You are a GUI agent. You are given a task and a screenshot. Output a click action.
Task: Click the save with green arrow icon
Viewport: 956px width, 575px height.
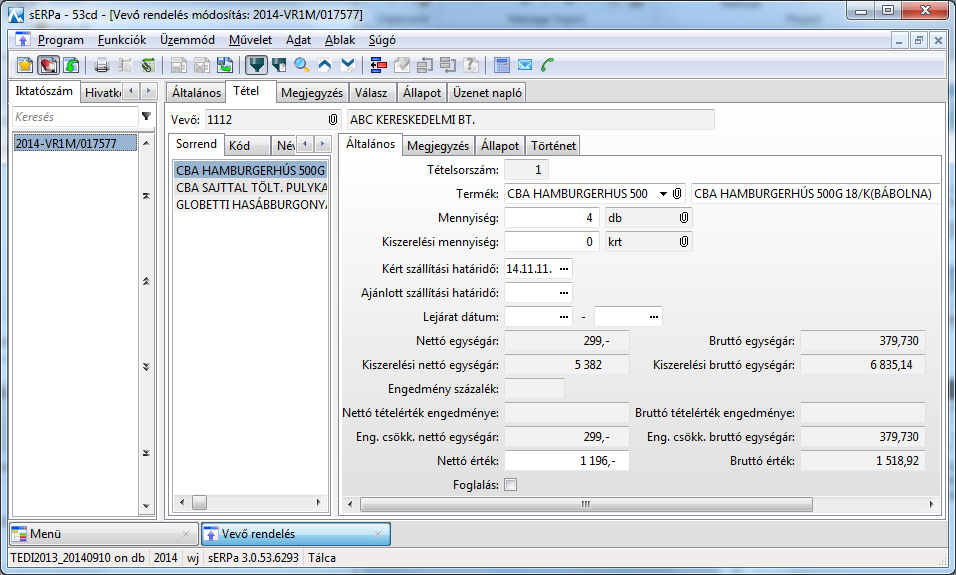[224, 65]
